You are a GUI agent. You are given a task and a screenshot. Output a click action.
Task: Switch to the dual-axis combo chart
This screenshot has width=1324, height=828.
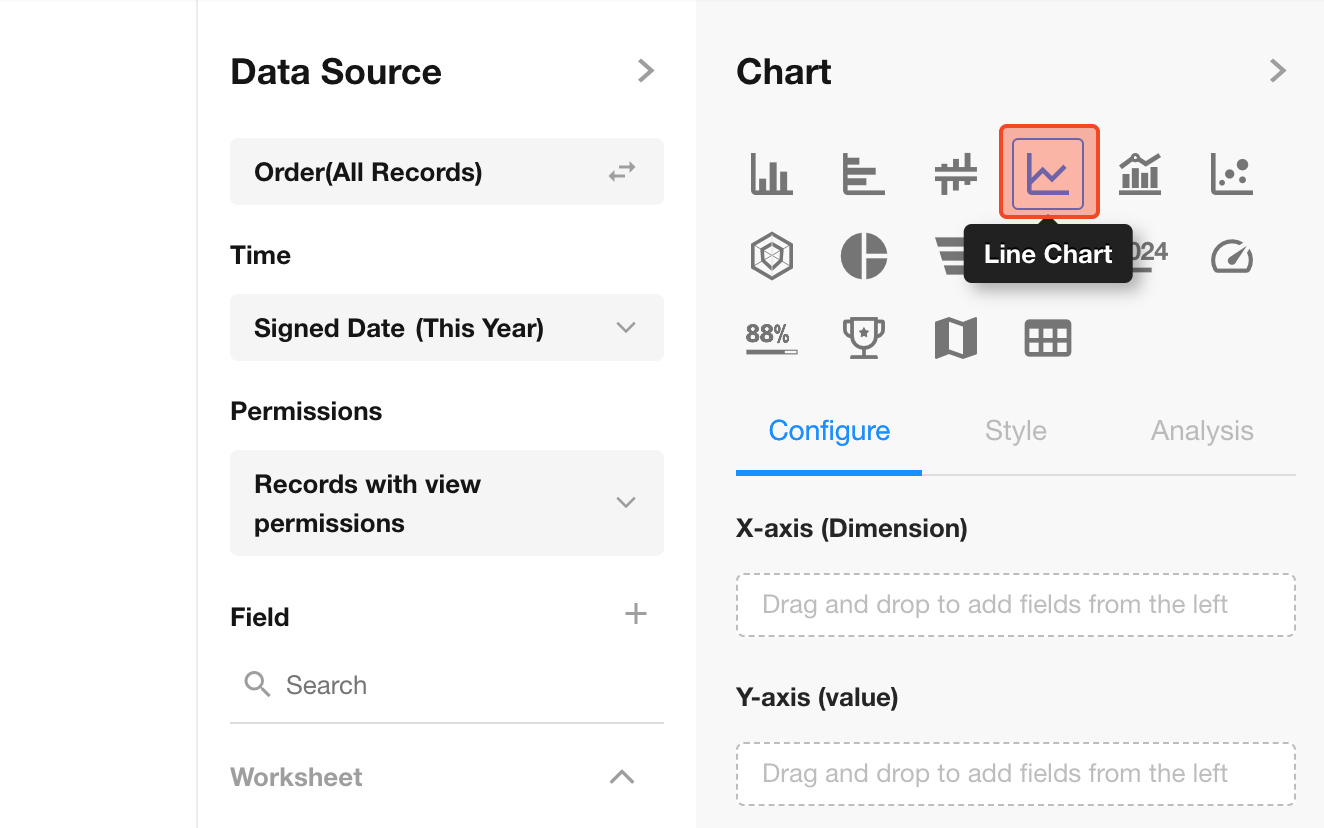[1140, 174]
